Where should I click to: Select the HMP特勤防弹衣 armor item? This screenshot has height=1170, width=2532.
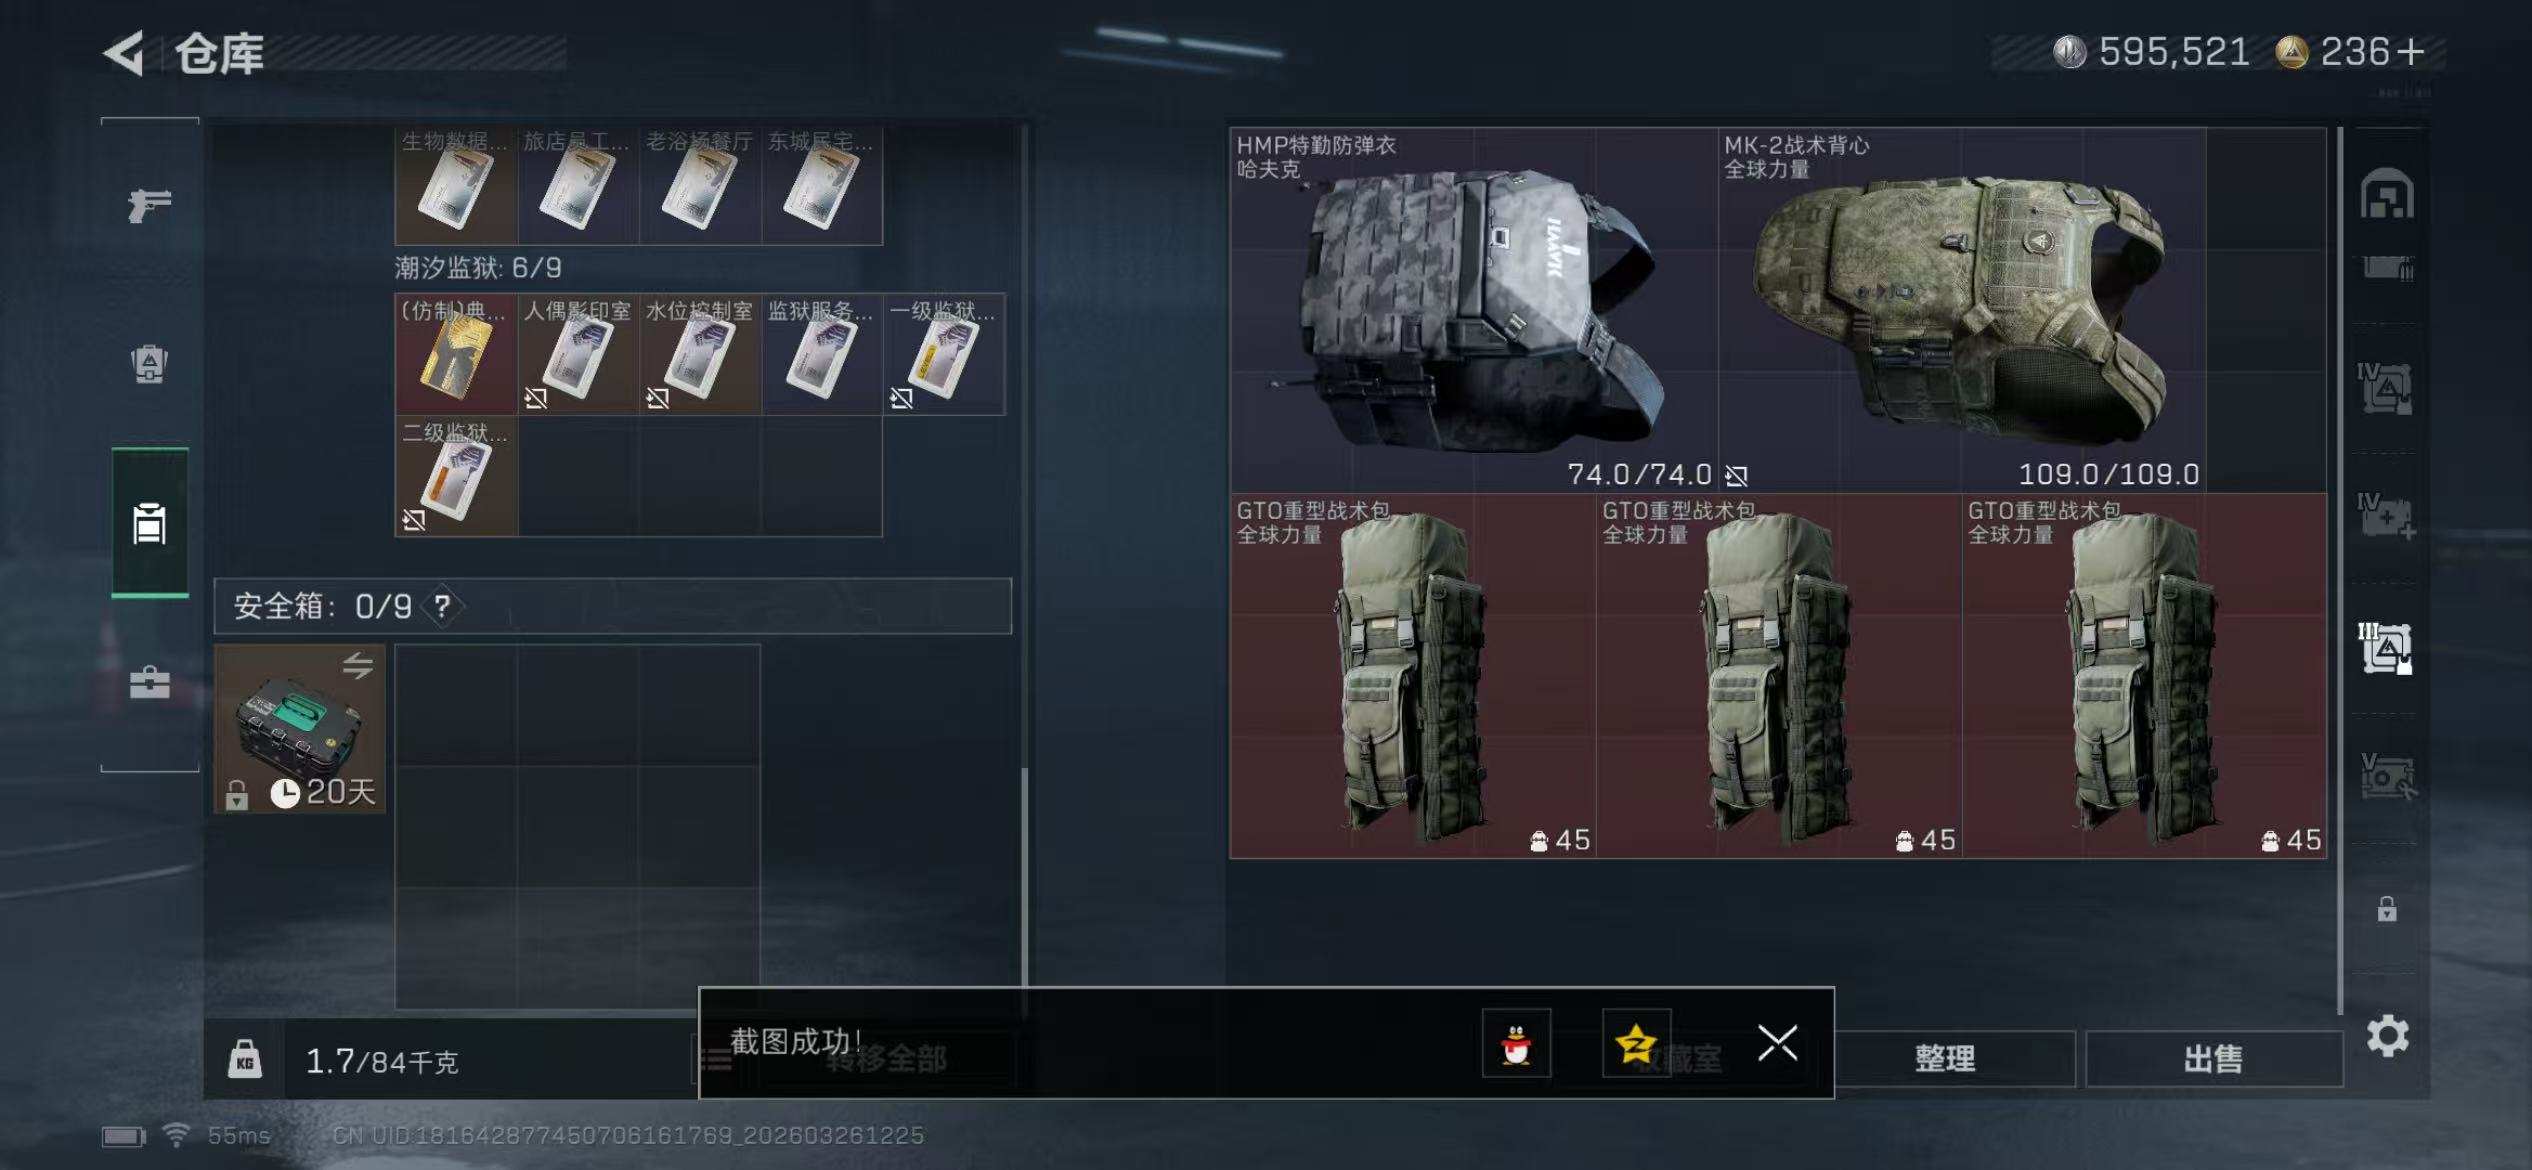1473,309
